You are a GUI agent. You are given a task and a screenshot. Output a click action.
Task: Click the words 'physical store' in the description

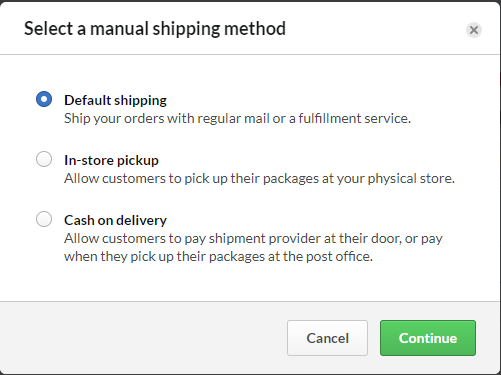411,178
